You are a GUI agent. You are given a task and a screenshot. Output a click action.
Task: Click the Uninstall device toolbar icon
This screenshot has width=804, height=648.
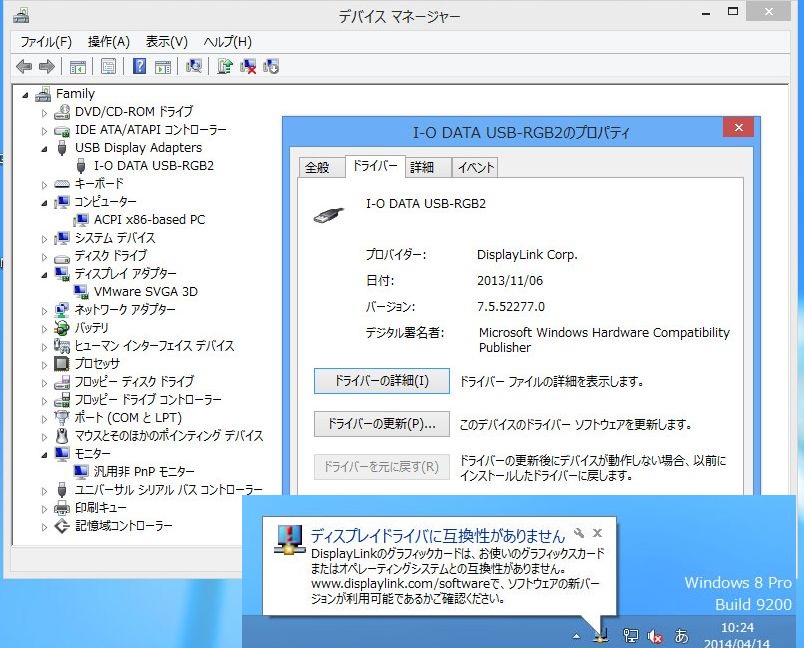point(248,67)
